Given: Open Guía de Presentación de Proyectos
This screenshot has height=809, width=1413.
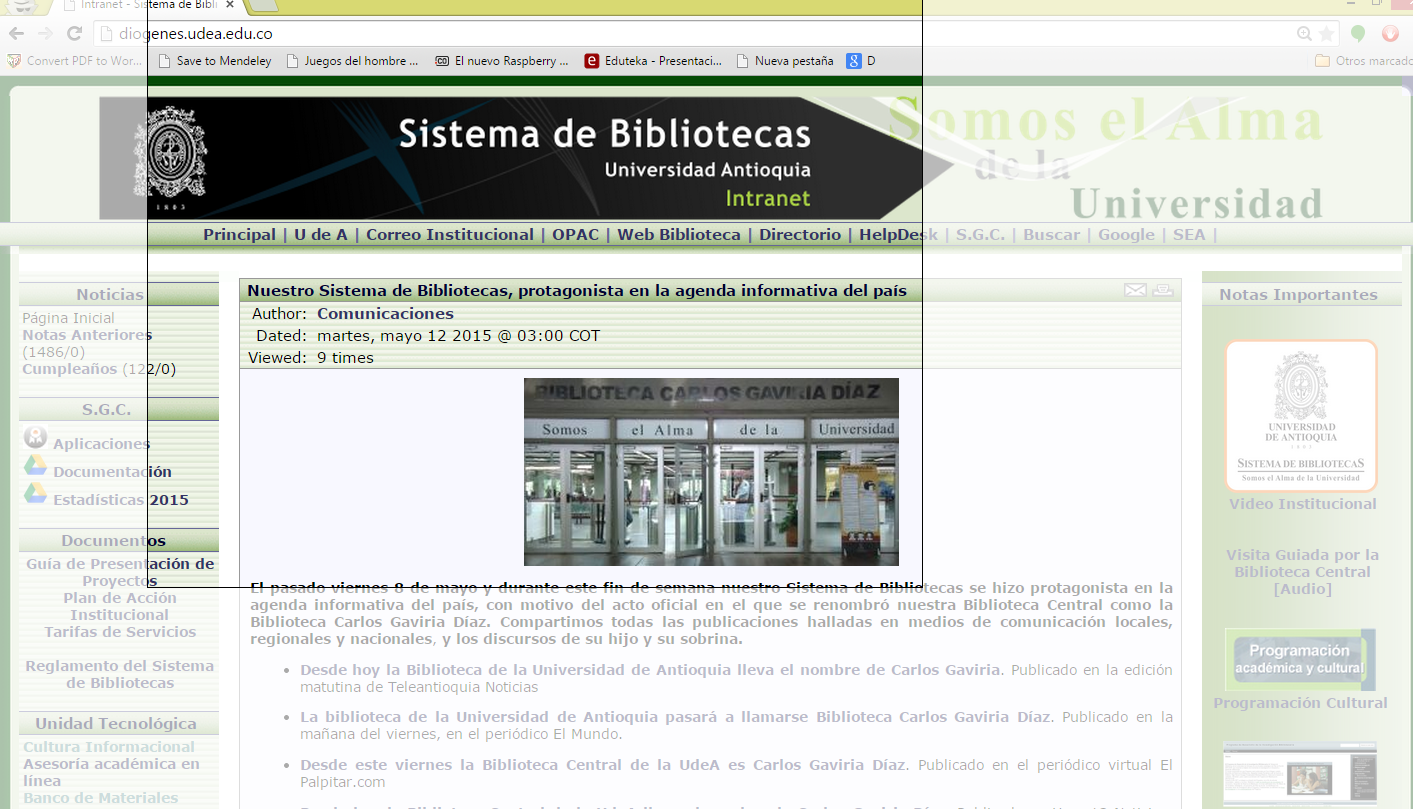Looking at the screenshot, I should (x=120, y=572).
